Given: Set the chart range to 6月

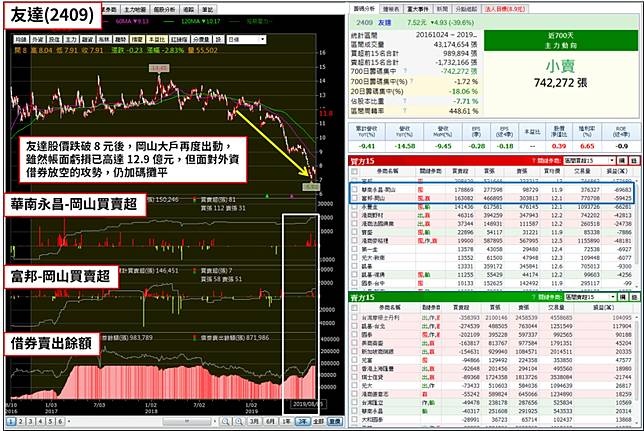Looking at the screenshot, I should (270, 421).
